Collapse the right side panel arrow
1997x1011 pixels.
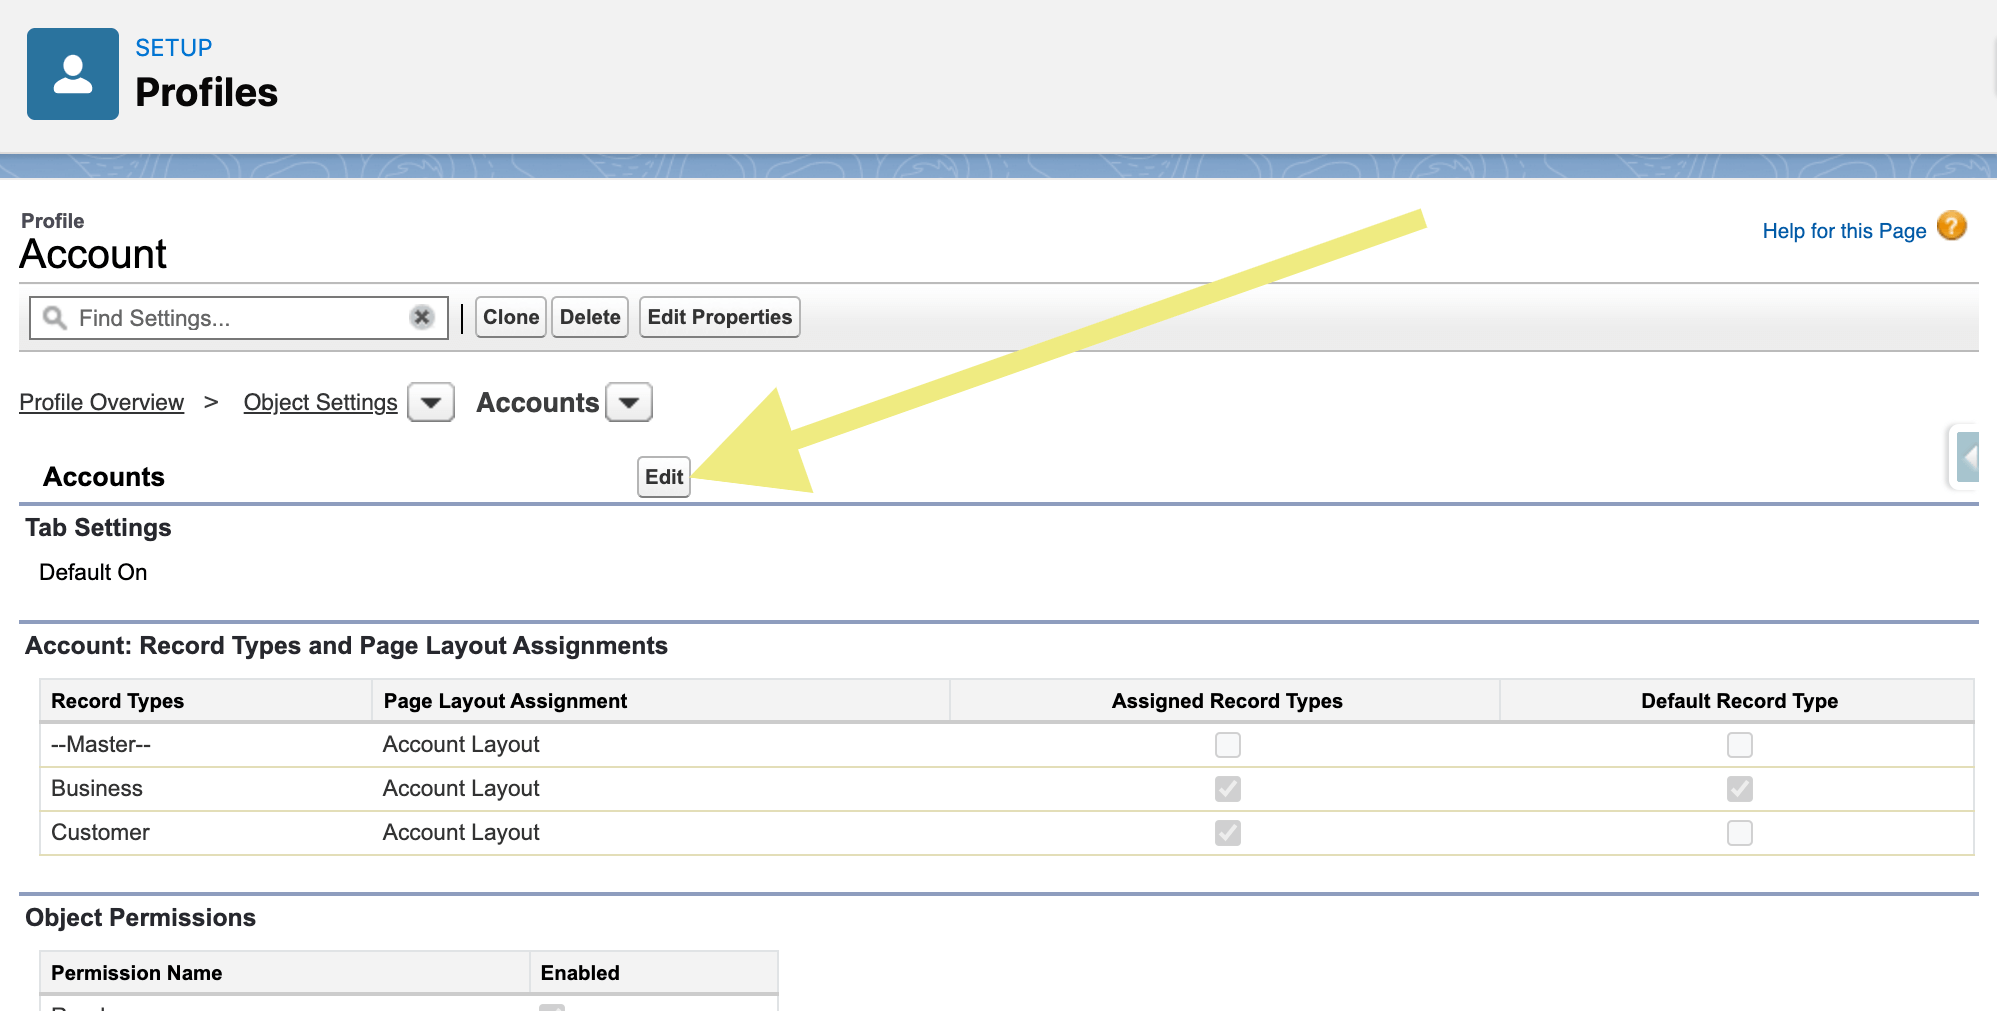(x=1971, y=457)
